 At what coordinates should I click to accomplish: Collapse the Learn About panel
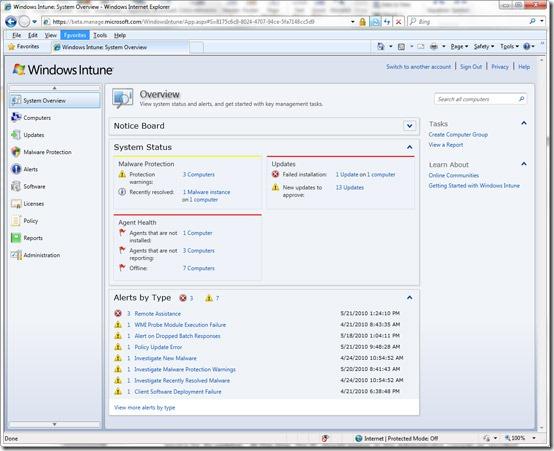[x=524, y=164]
